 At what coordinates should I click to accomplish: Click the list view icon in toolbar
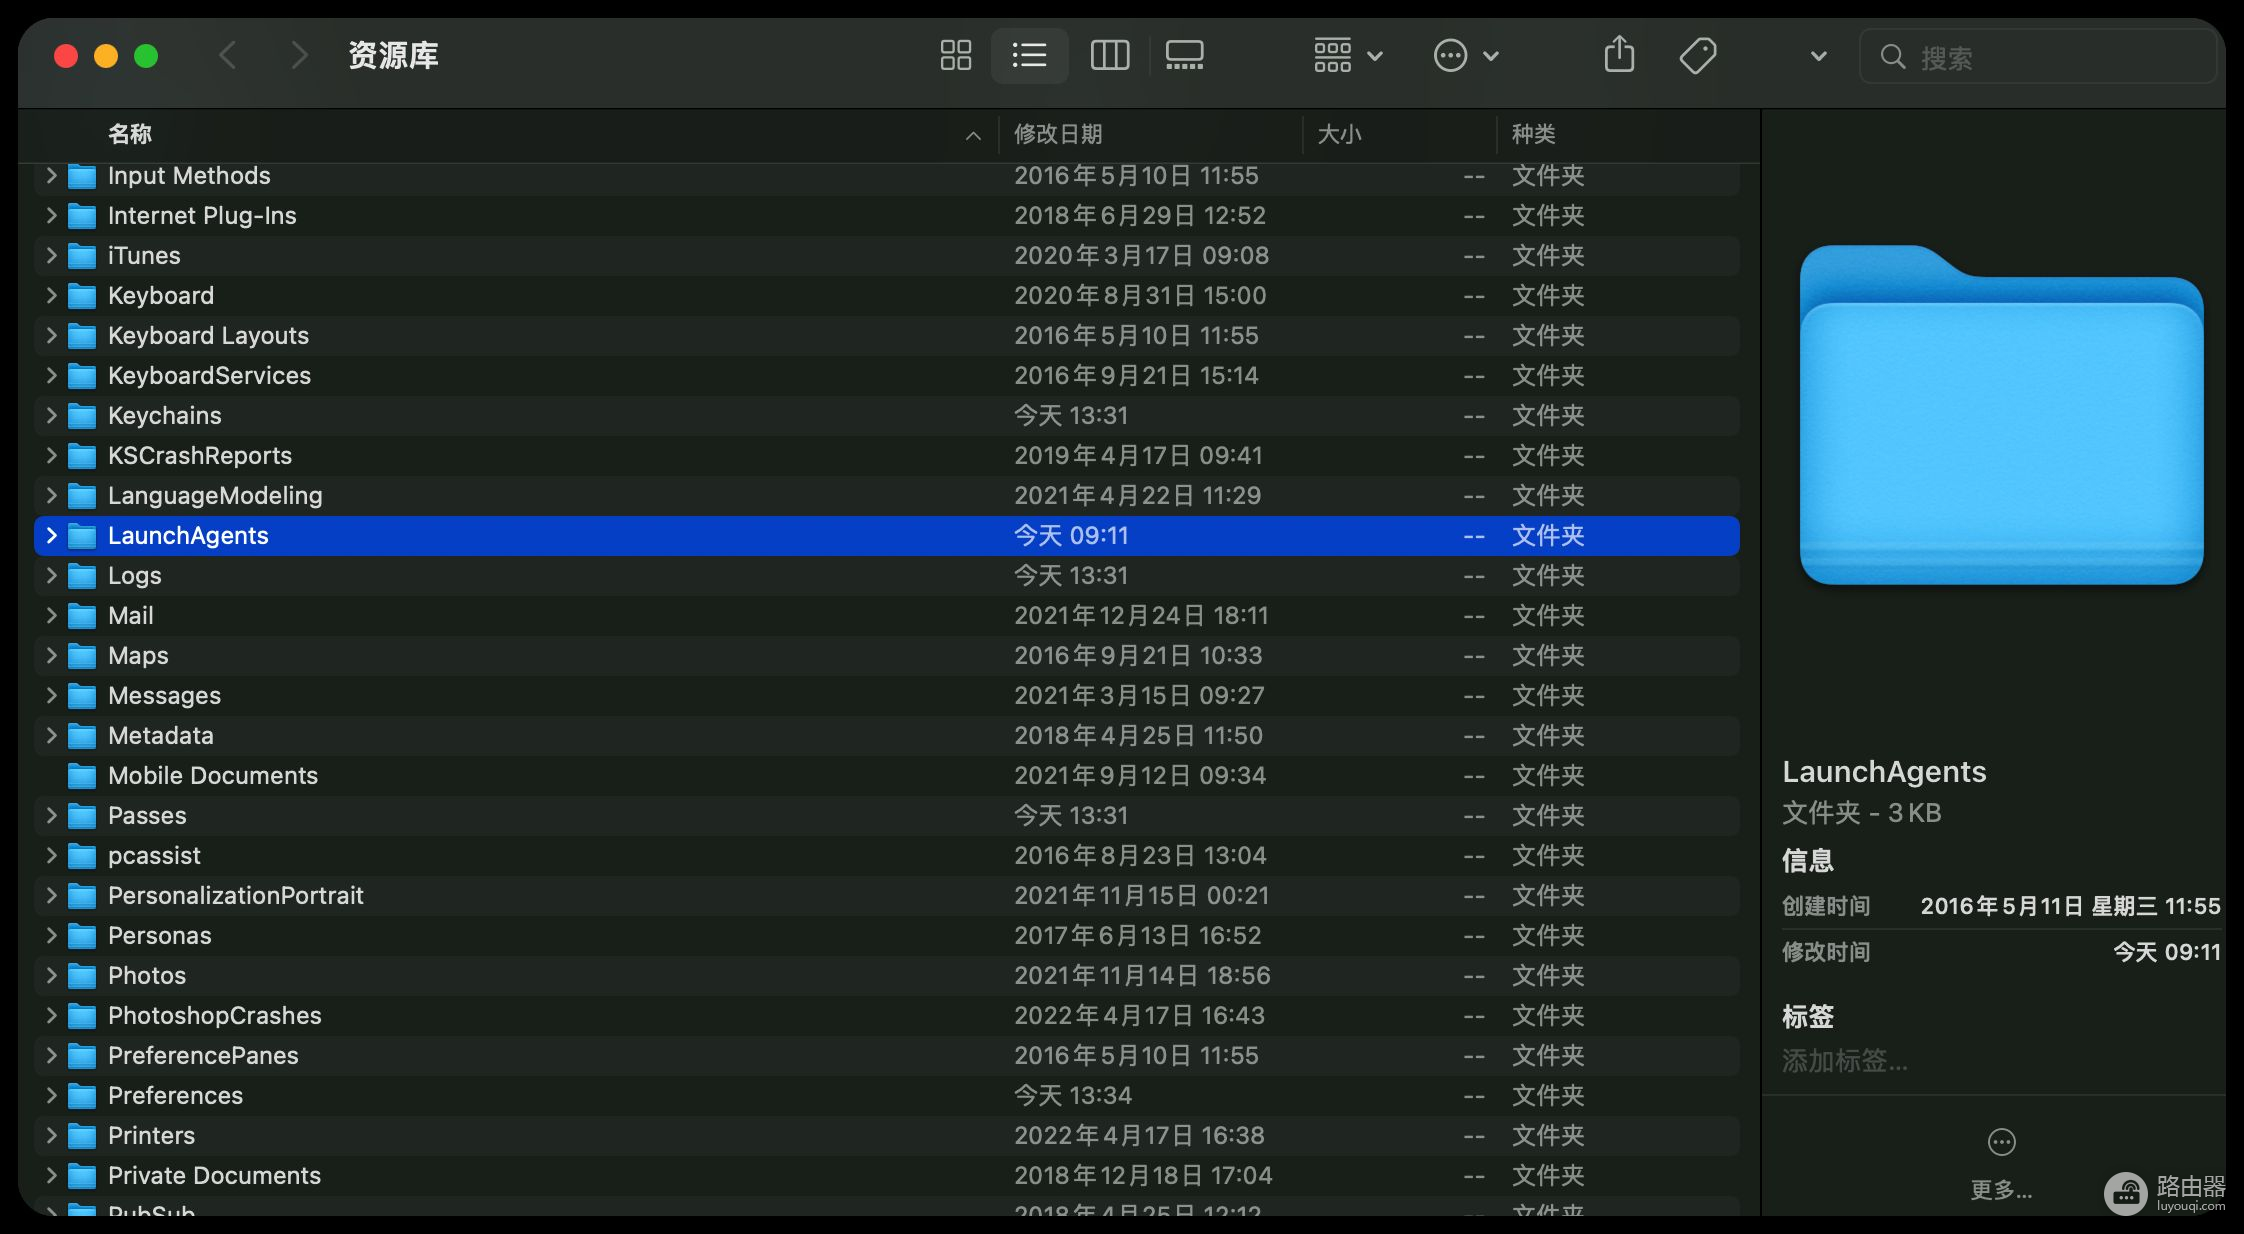[x=1029, y=55]
